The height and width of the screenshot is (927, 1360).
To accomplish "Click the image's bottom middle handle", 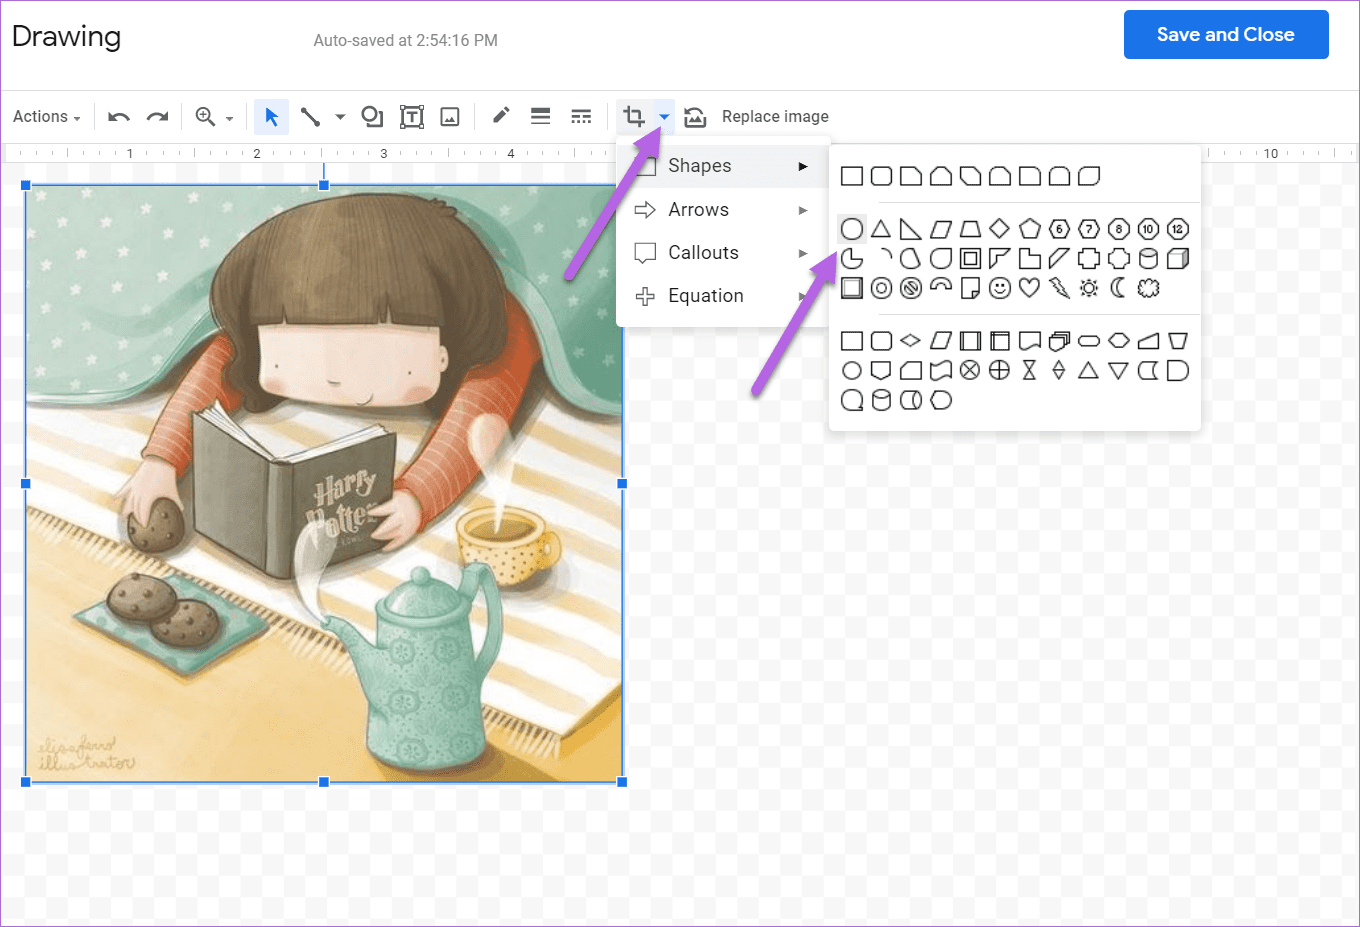I will (324, 782).
